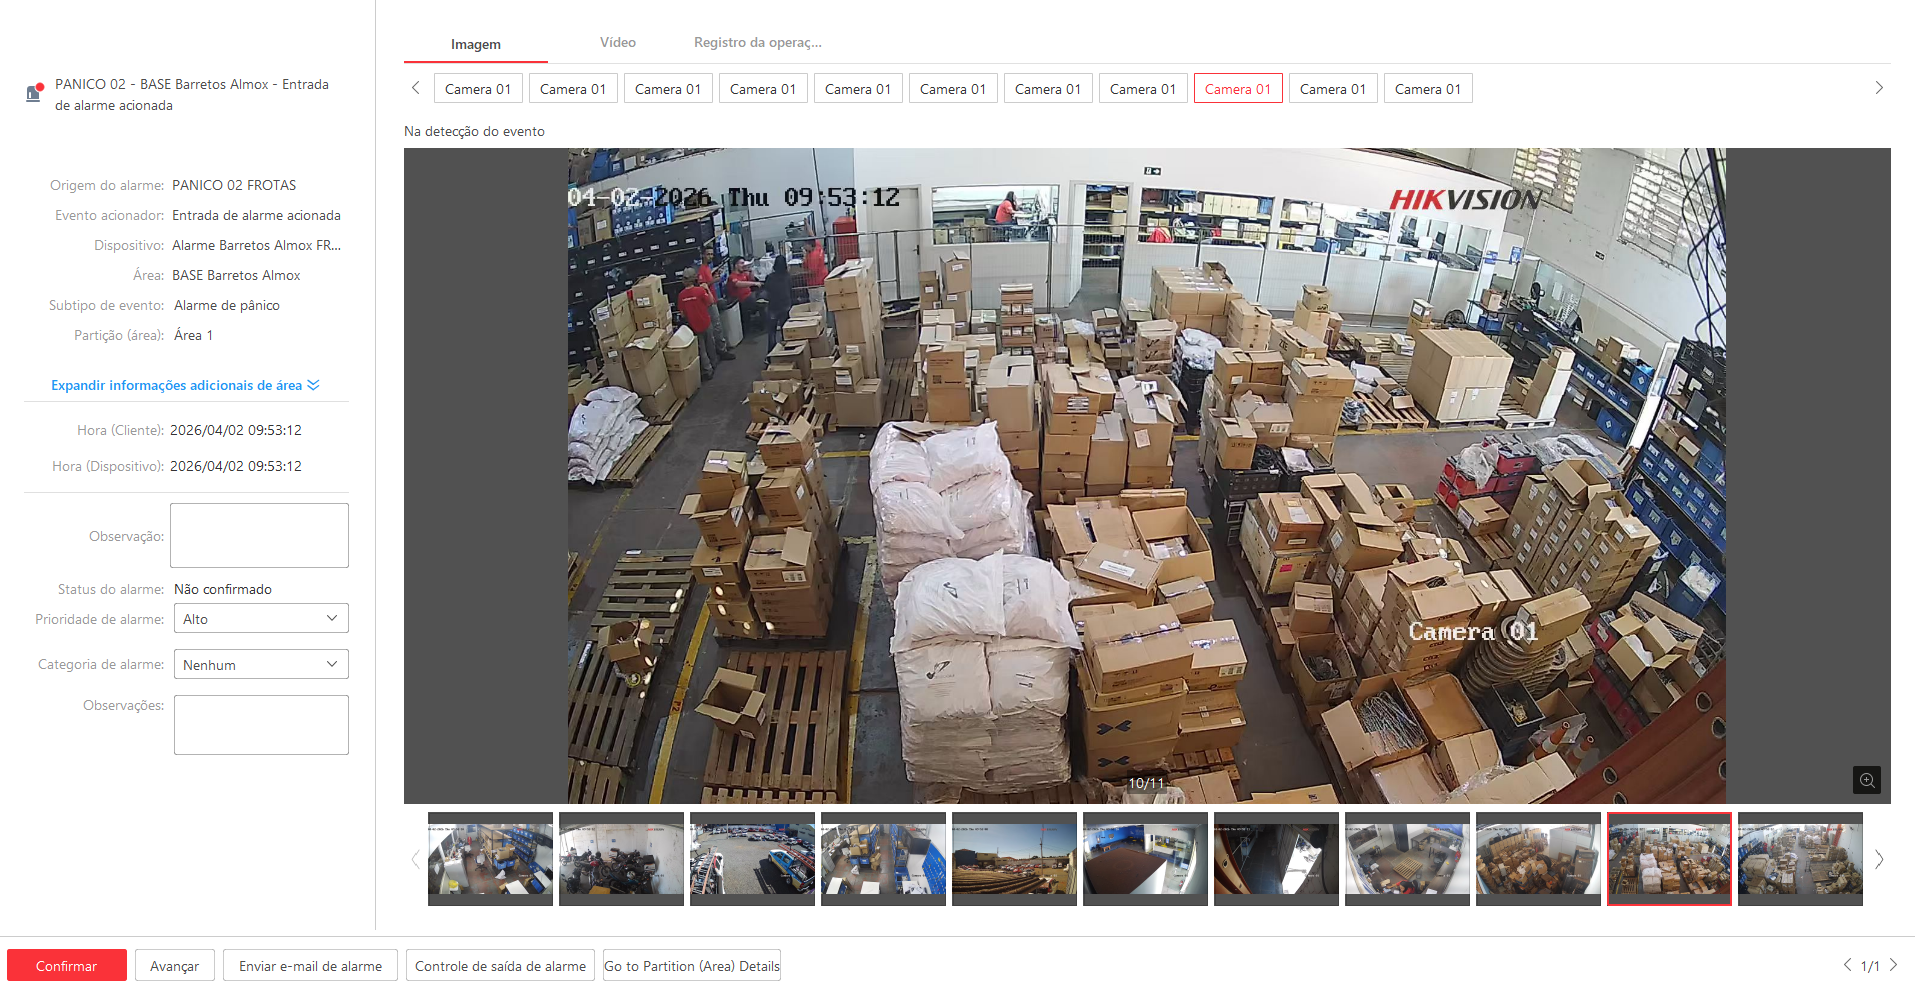Select the highlighted red Camera 01 tab

pos(1237,89)
